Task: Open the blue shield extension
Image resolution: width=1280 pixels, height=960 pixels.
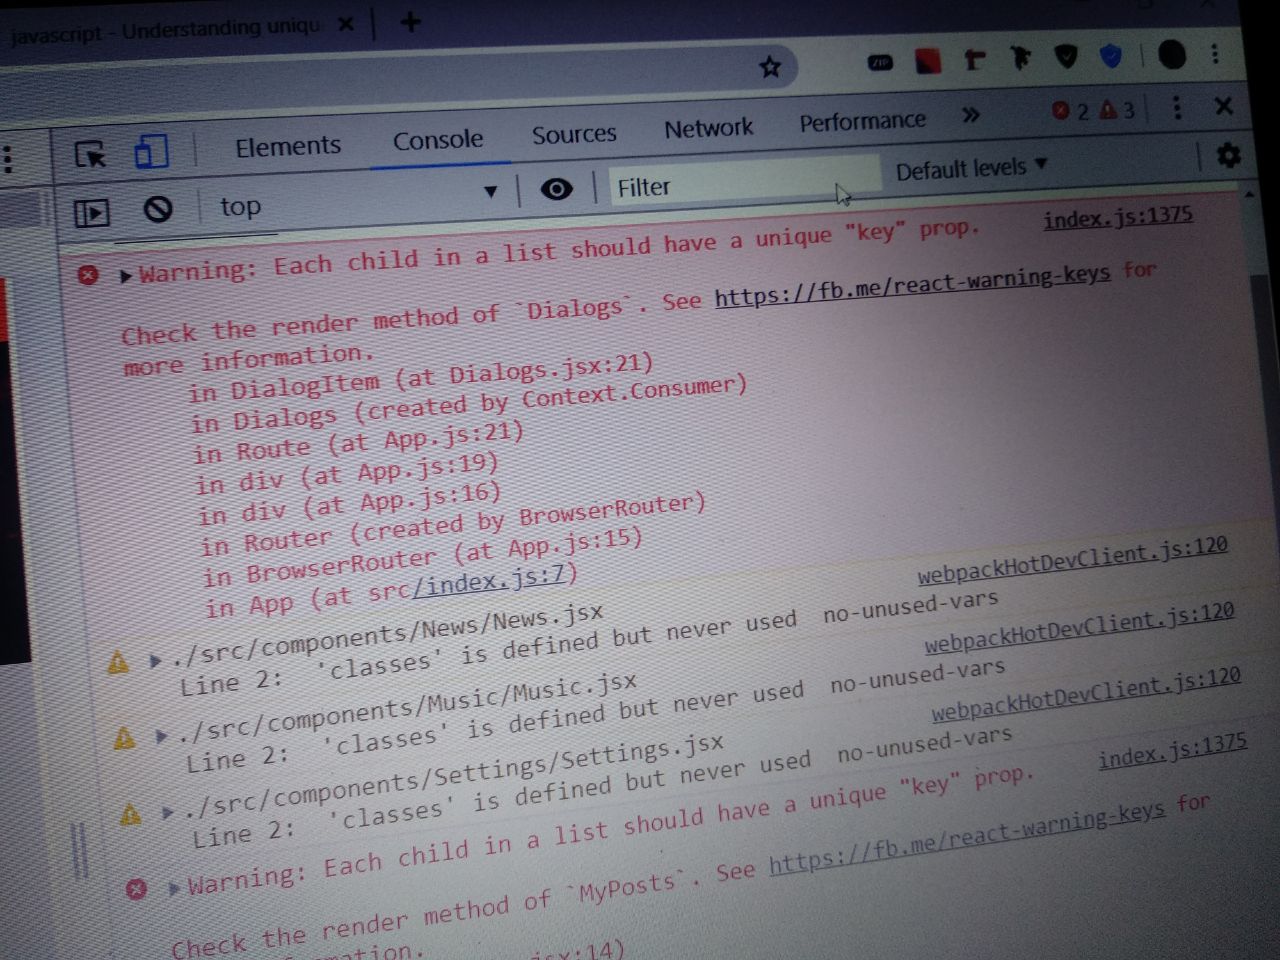Action: [x=1111, y=56]
